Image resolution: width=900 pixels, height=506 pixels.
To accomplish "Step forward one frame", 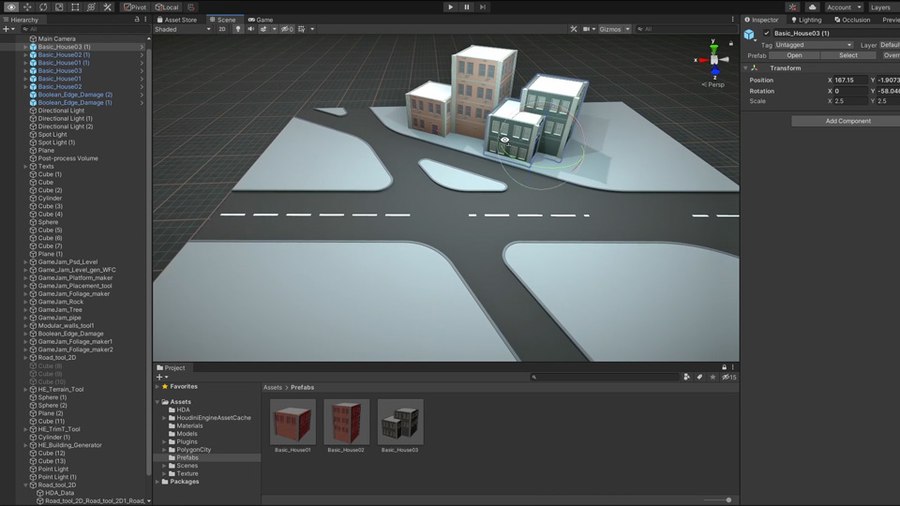I will click(483, 7).
